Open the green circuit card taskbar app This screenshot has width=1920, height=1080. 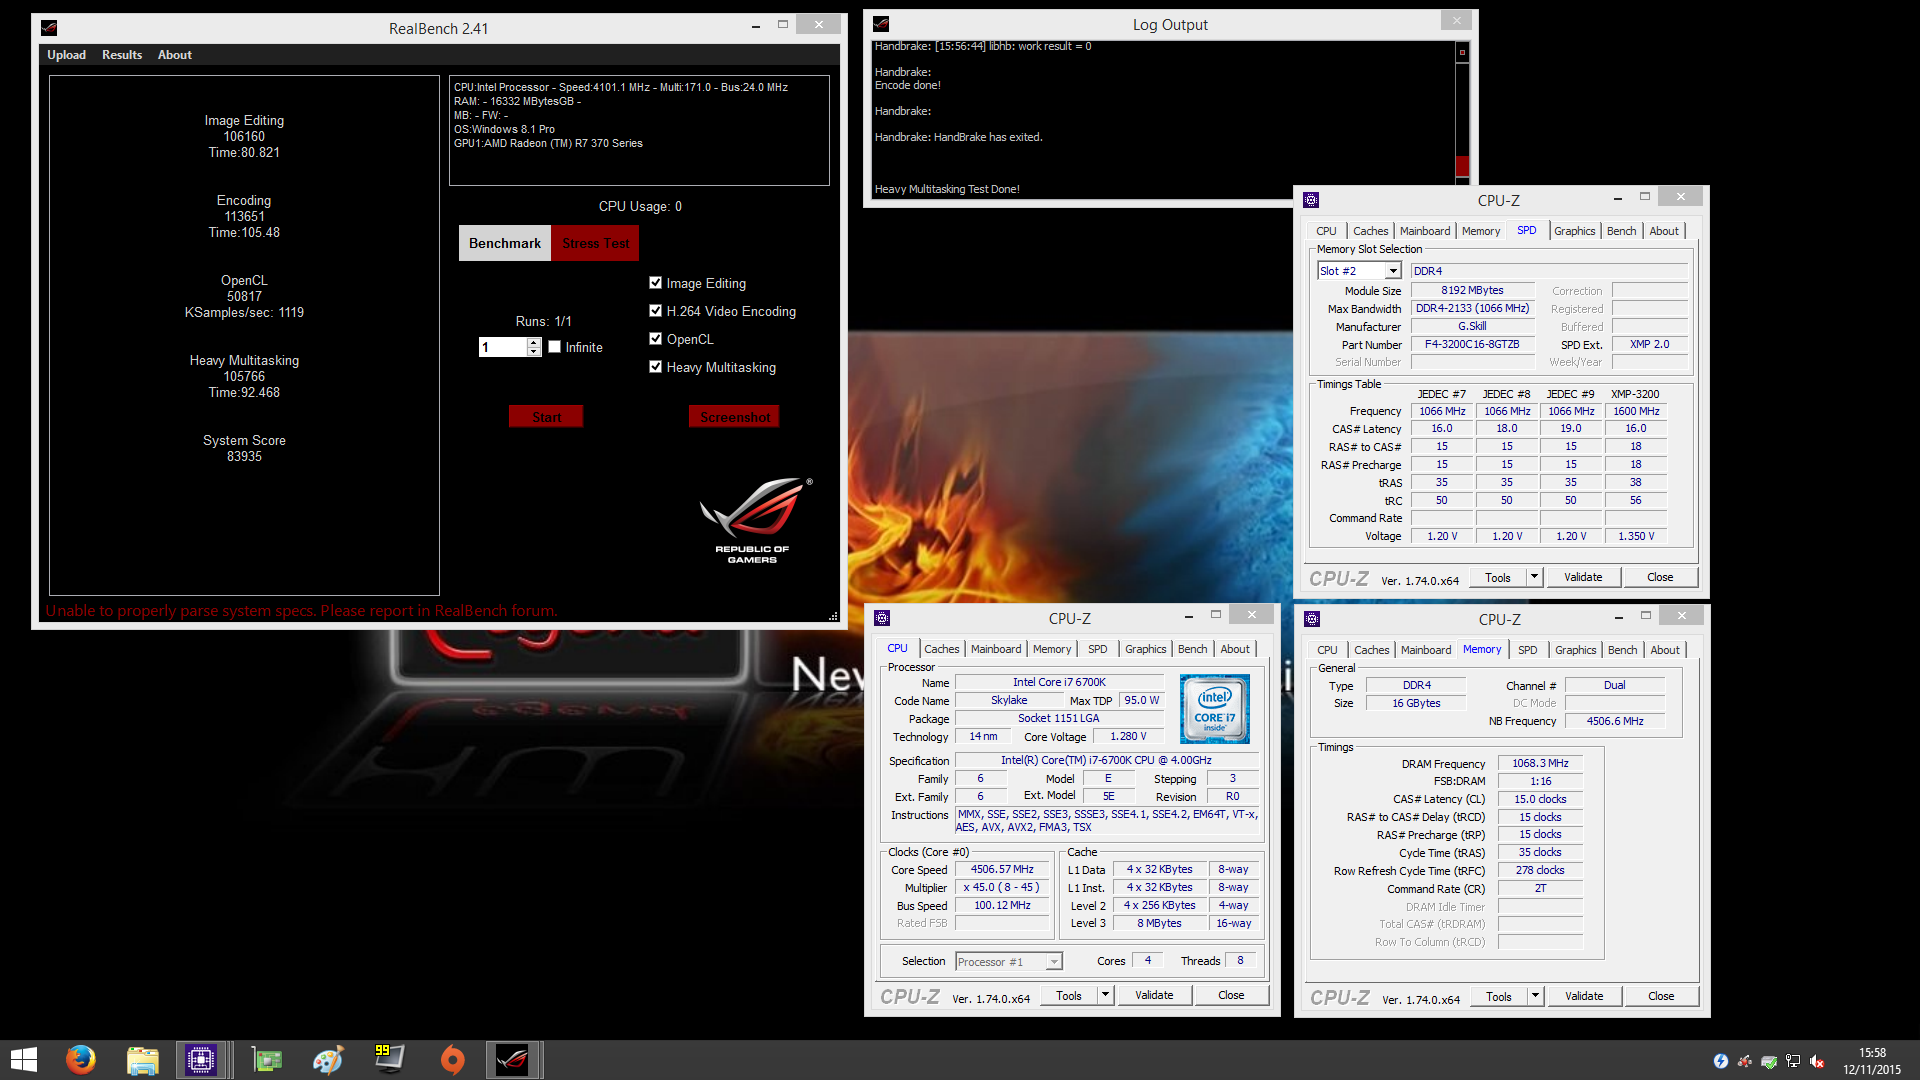coord(267,1059)
